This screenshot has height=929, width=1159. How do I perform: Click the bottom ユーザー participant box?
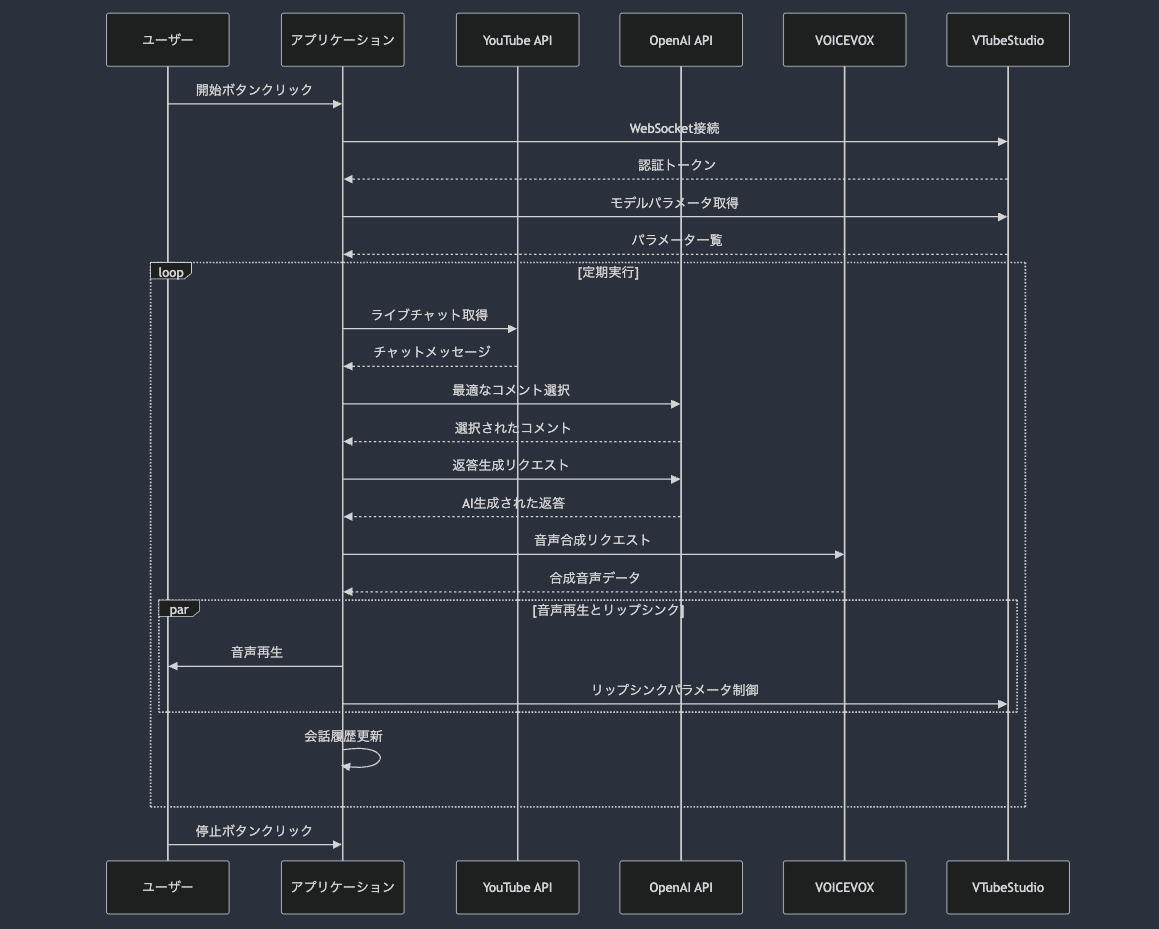167,887
